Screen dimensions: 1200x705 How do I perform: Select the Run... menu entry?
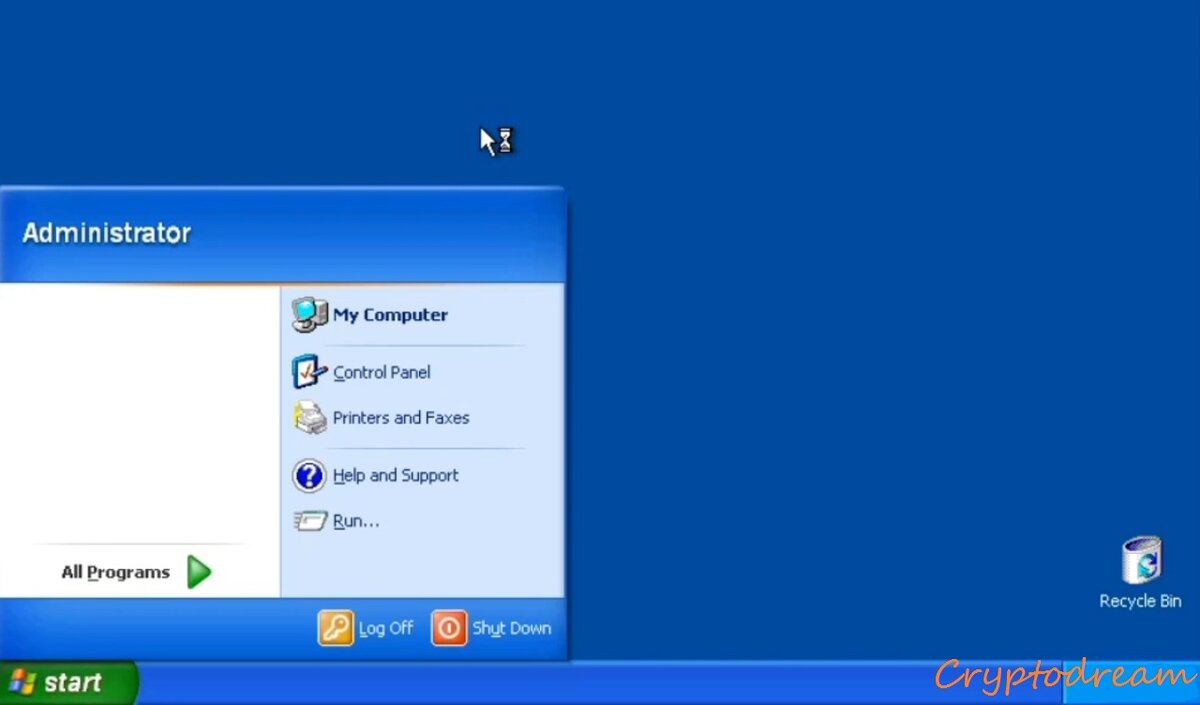coord(356,520)
